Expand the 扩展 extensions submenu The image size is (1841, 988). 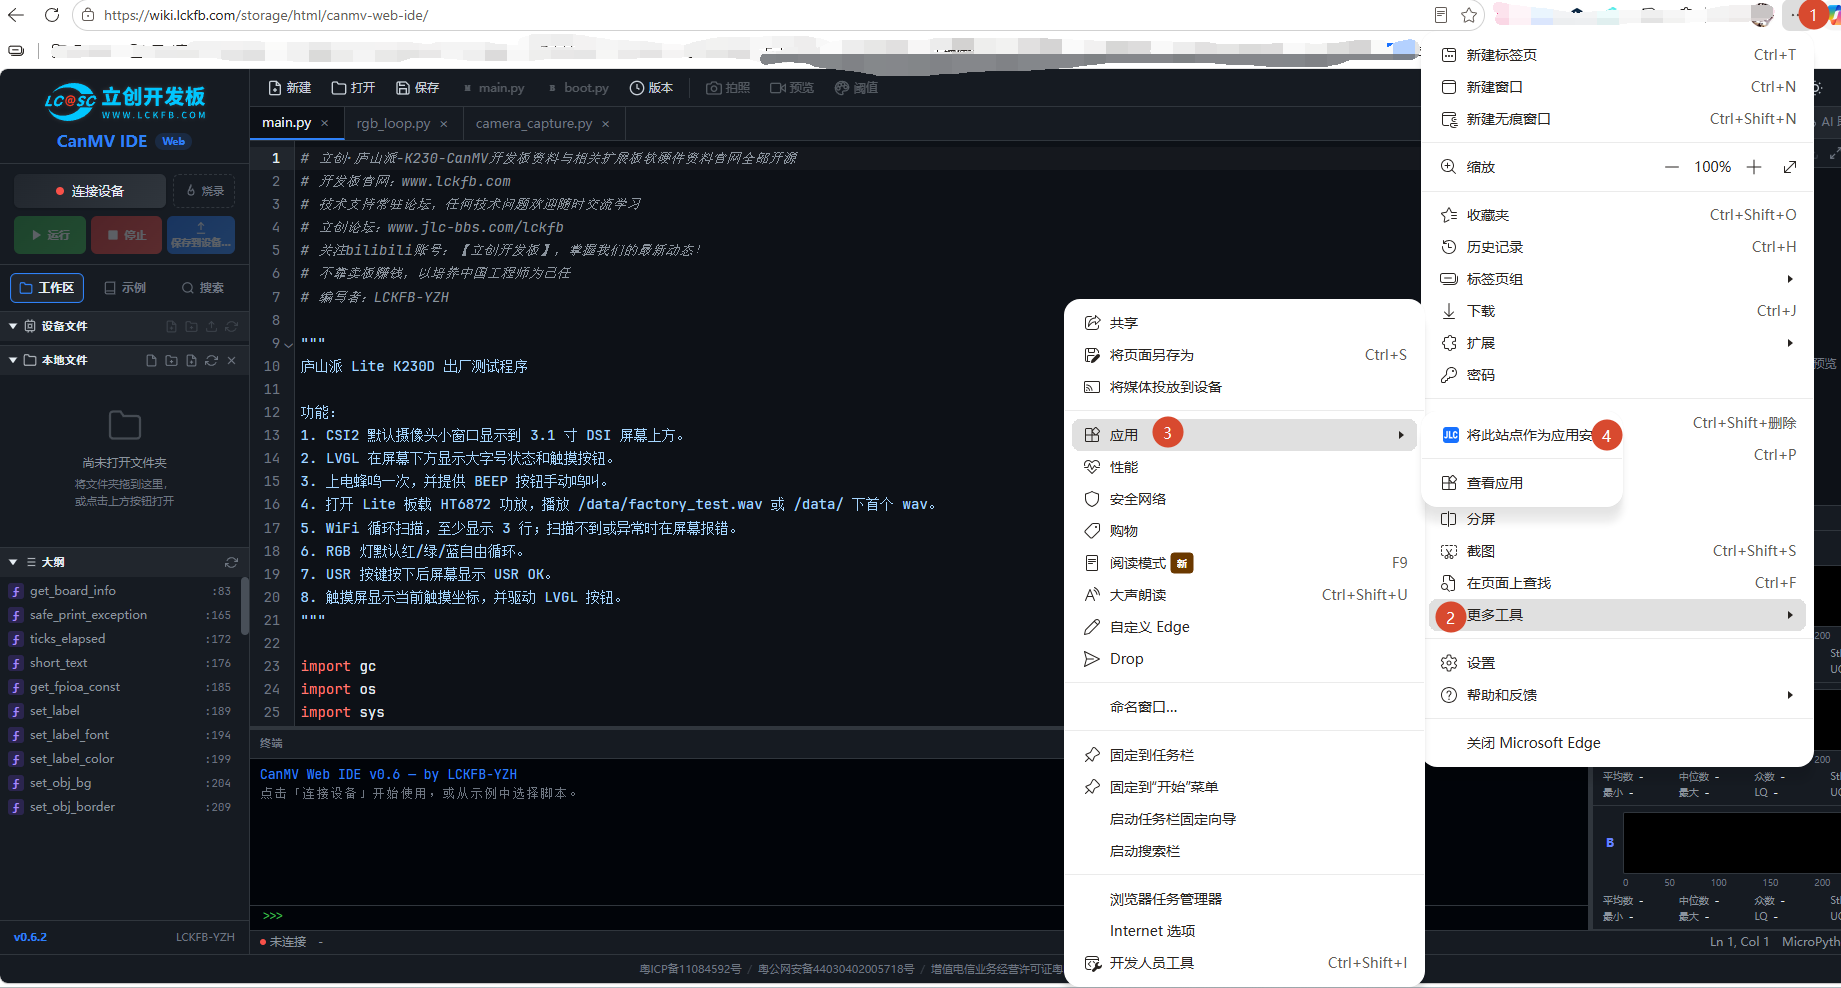1618,343
